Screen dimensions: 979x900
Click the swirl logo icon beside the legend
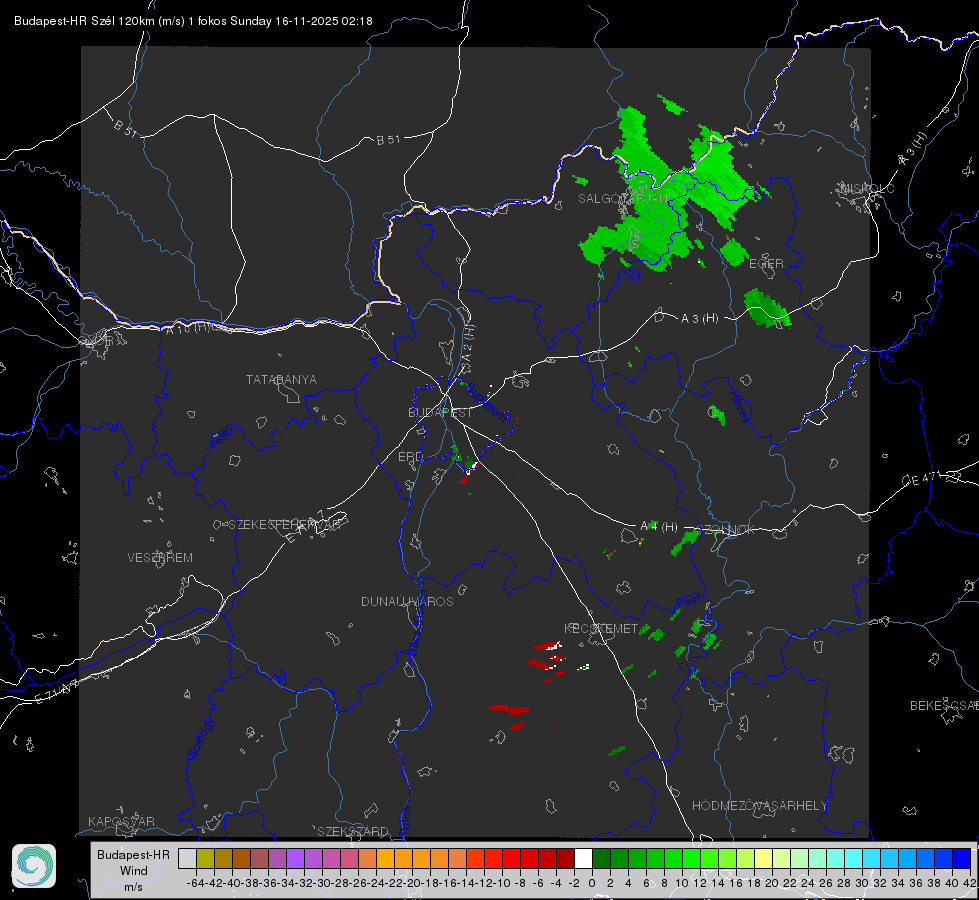(34, 866)
